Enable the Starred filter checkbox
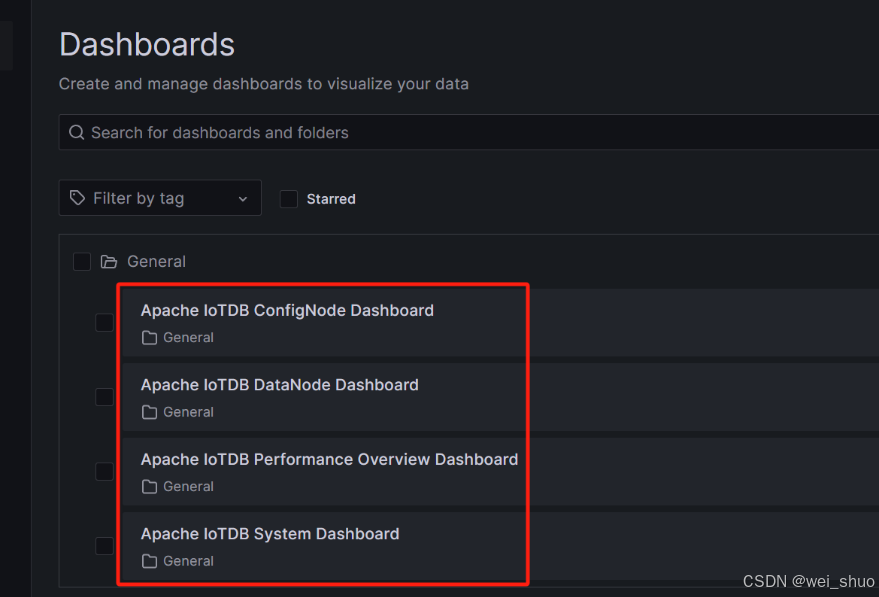The height and width of the screenshot is (597, 879). point(289,199)
